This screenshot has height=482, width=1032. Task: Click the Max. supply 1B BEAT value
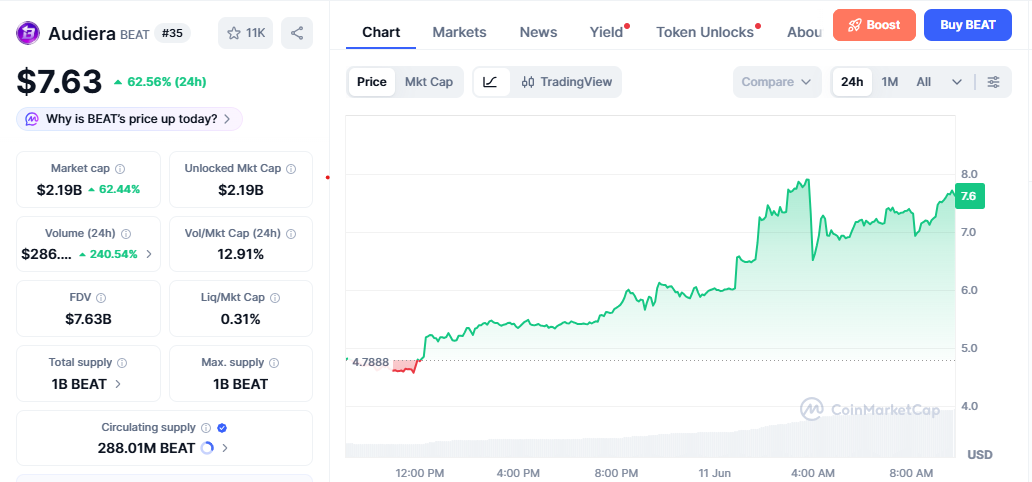[241, 385]
